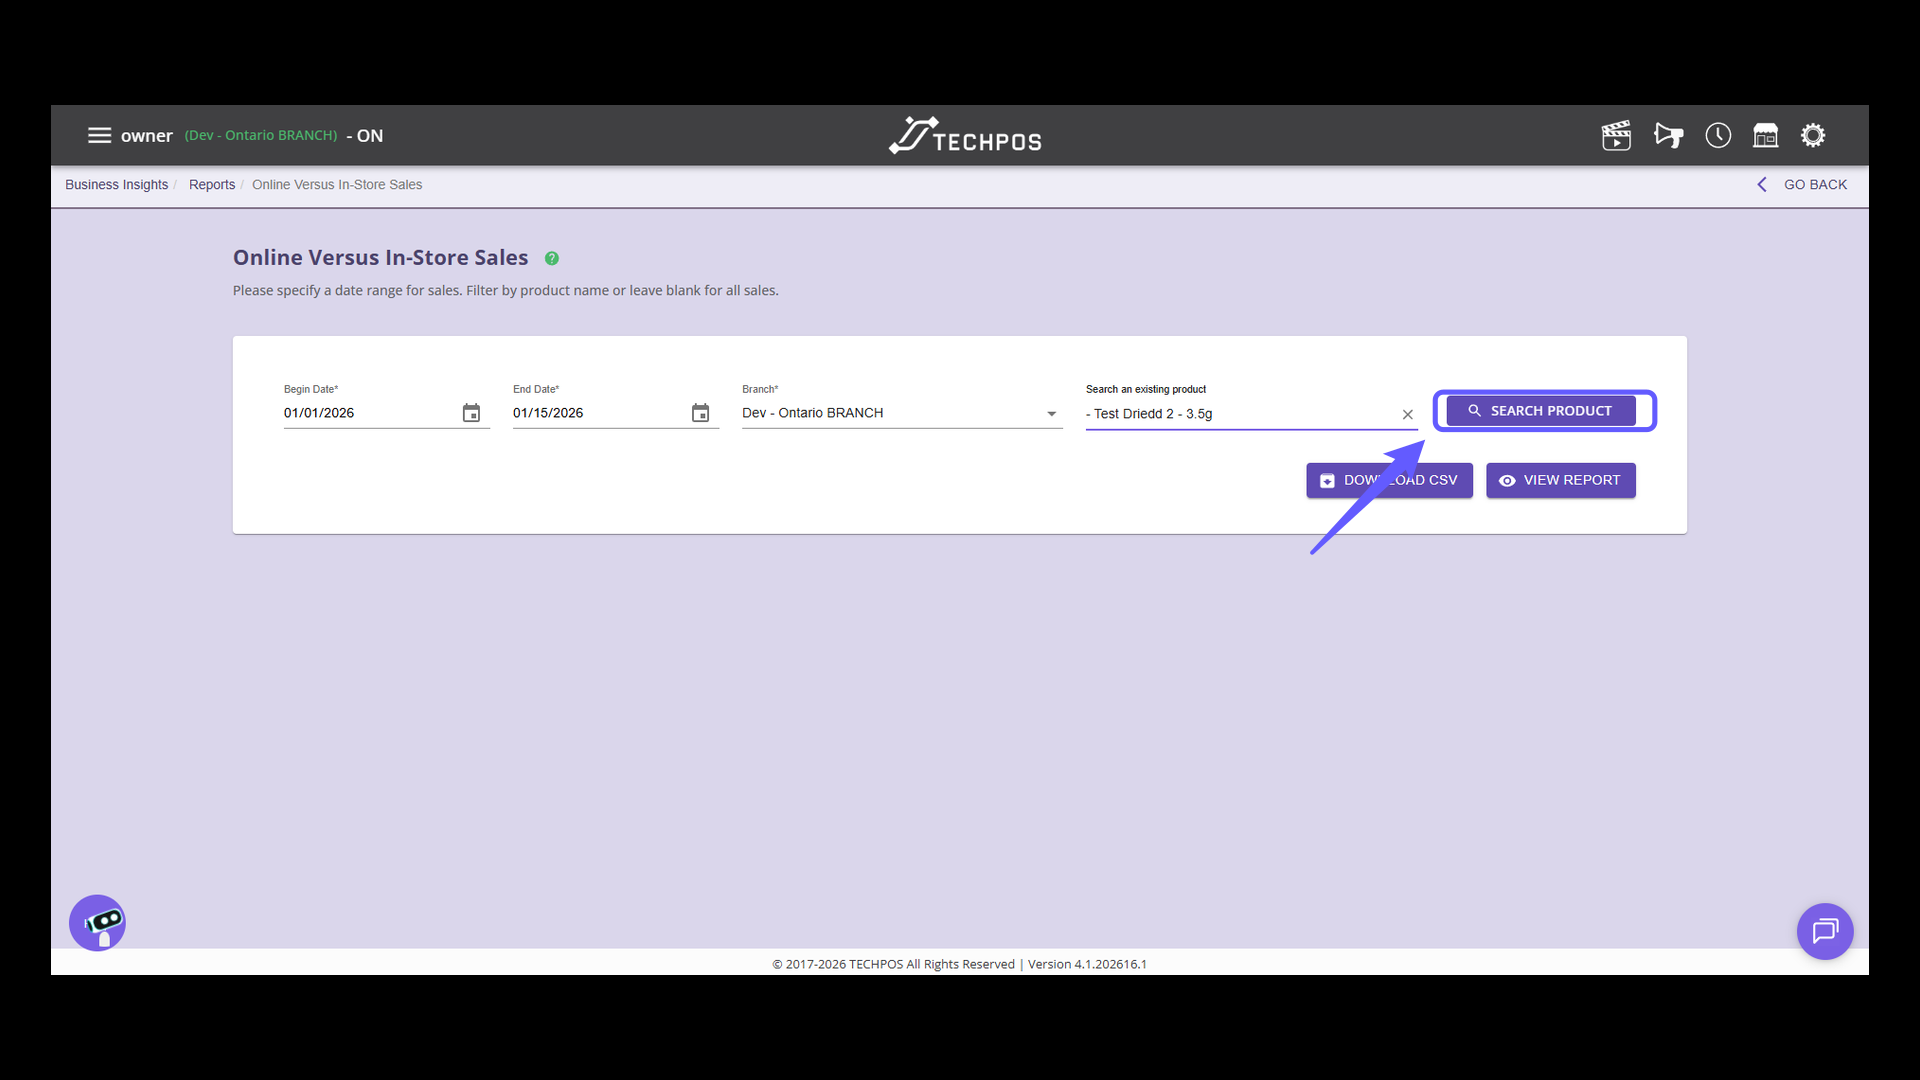Clear the product search field

1407,414
